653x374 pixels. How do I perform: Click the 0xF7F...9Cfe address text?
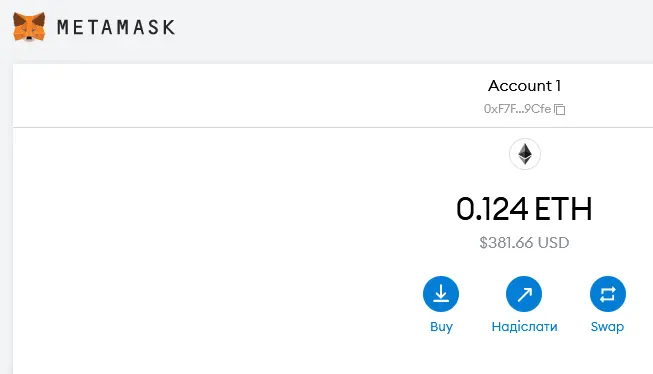(517, 109)
